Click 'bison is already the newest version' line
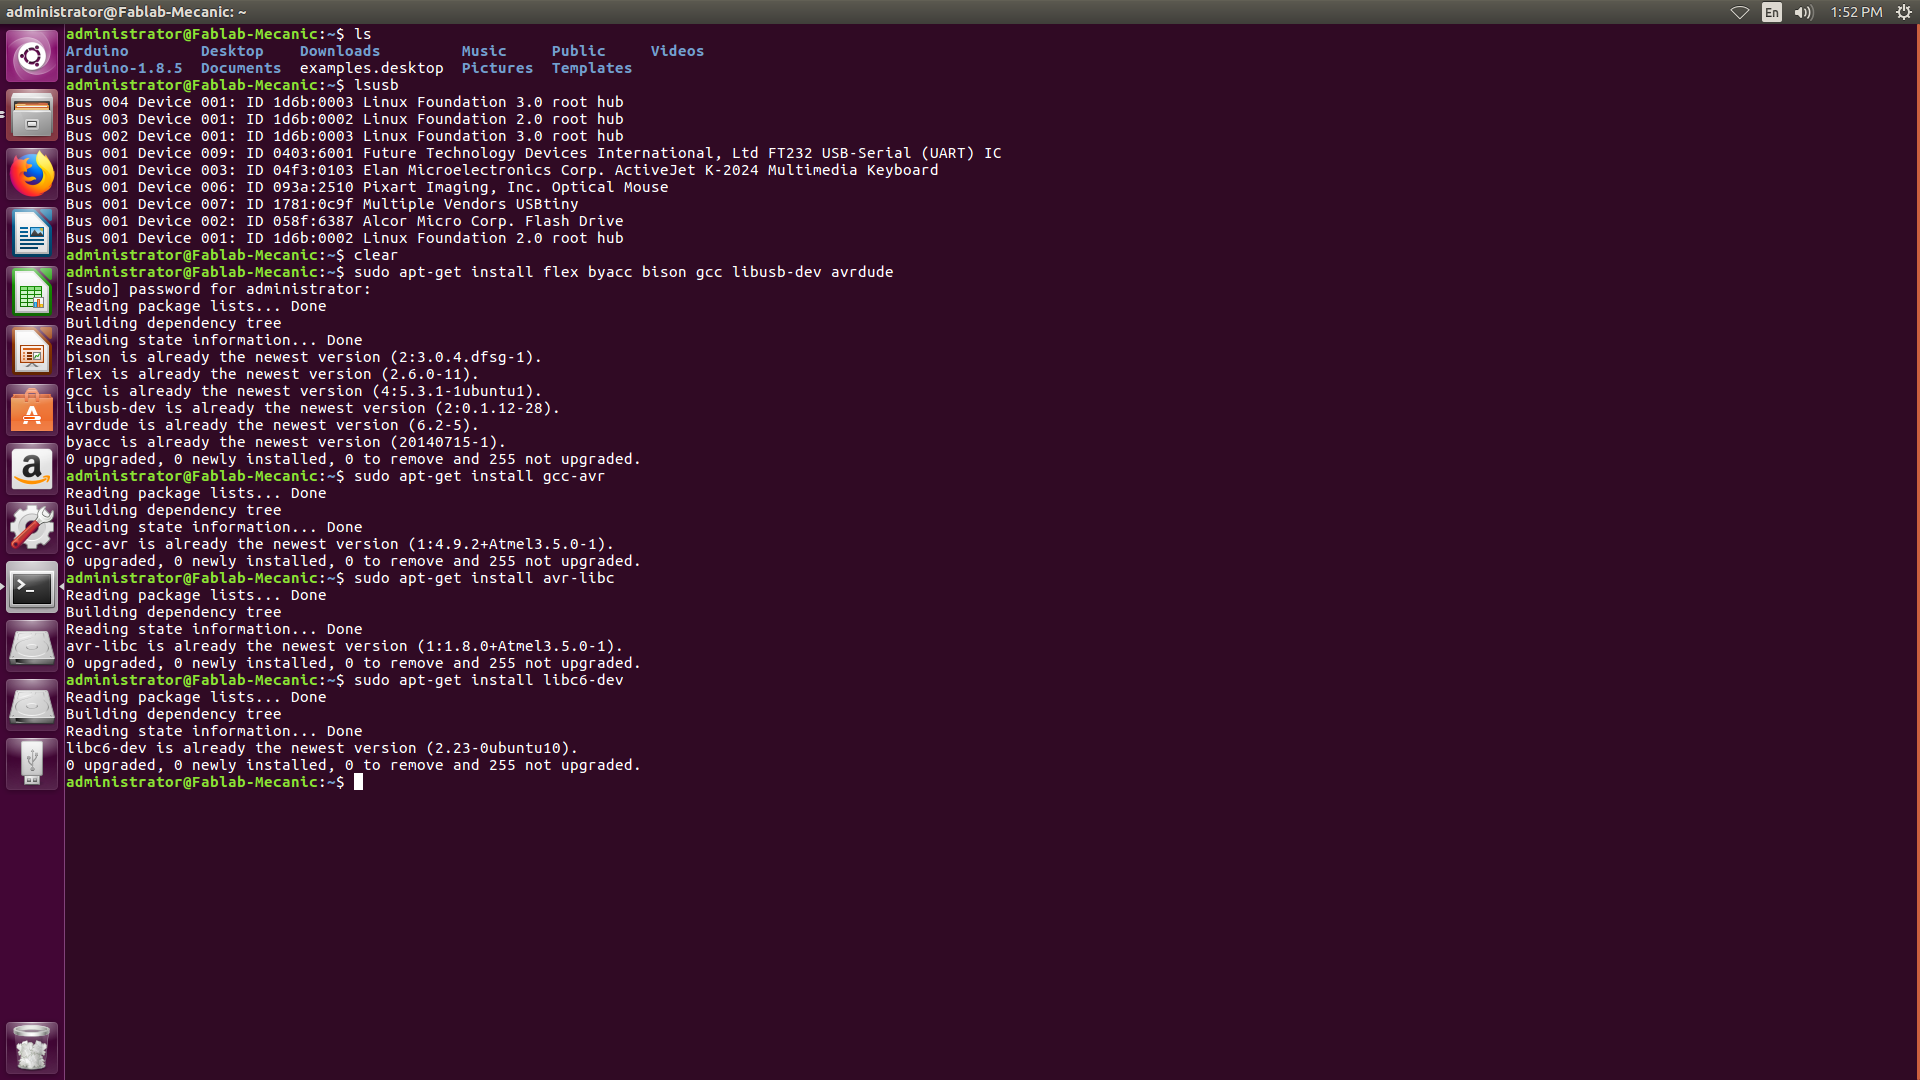 pyautogui.click(x=304, y=357)
